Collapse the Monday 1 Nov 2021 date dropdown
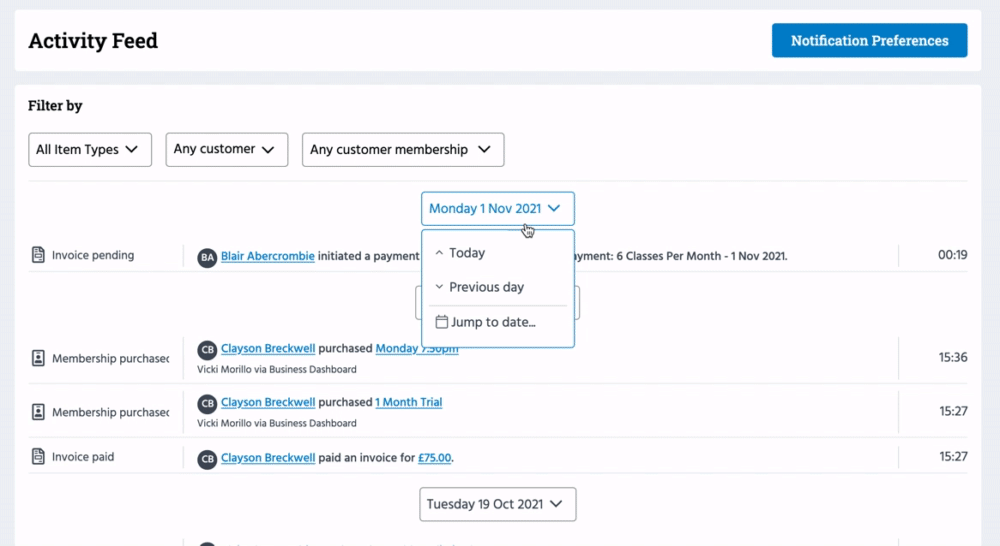The width and height of the screenshot is (1000, 546). pyautogui.click(x=497, y=209)
